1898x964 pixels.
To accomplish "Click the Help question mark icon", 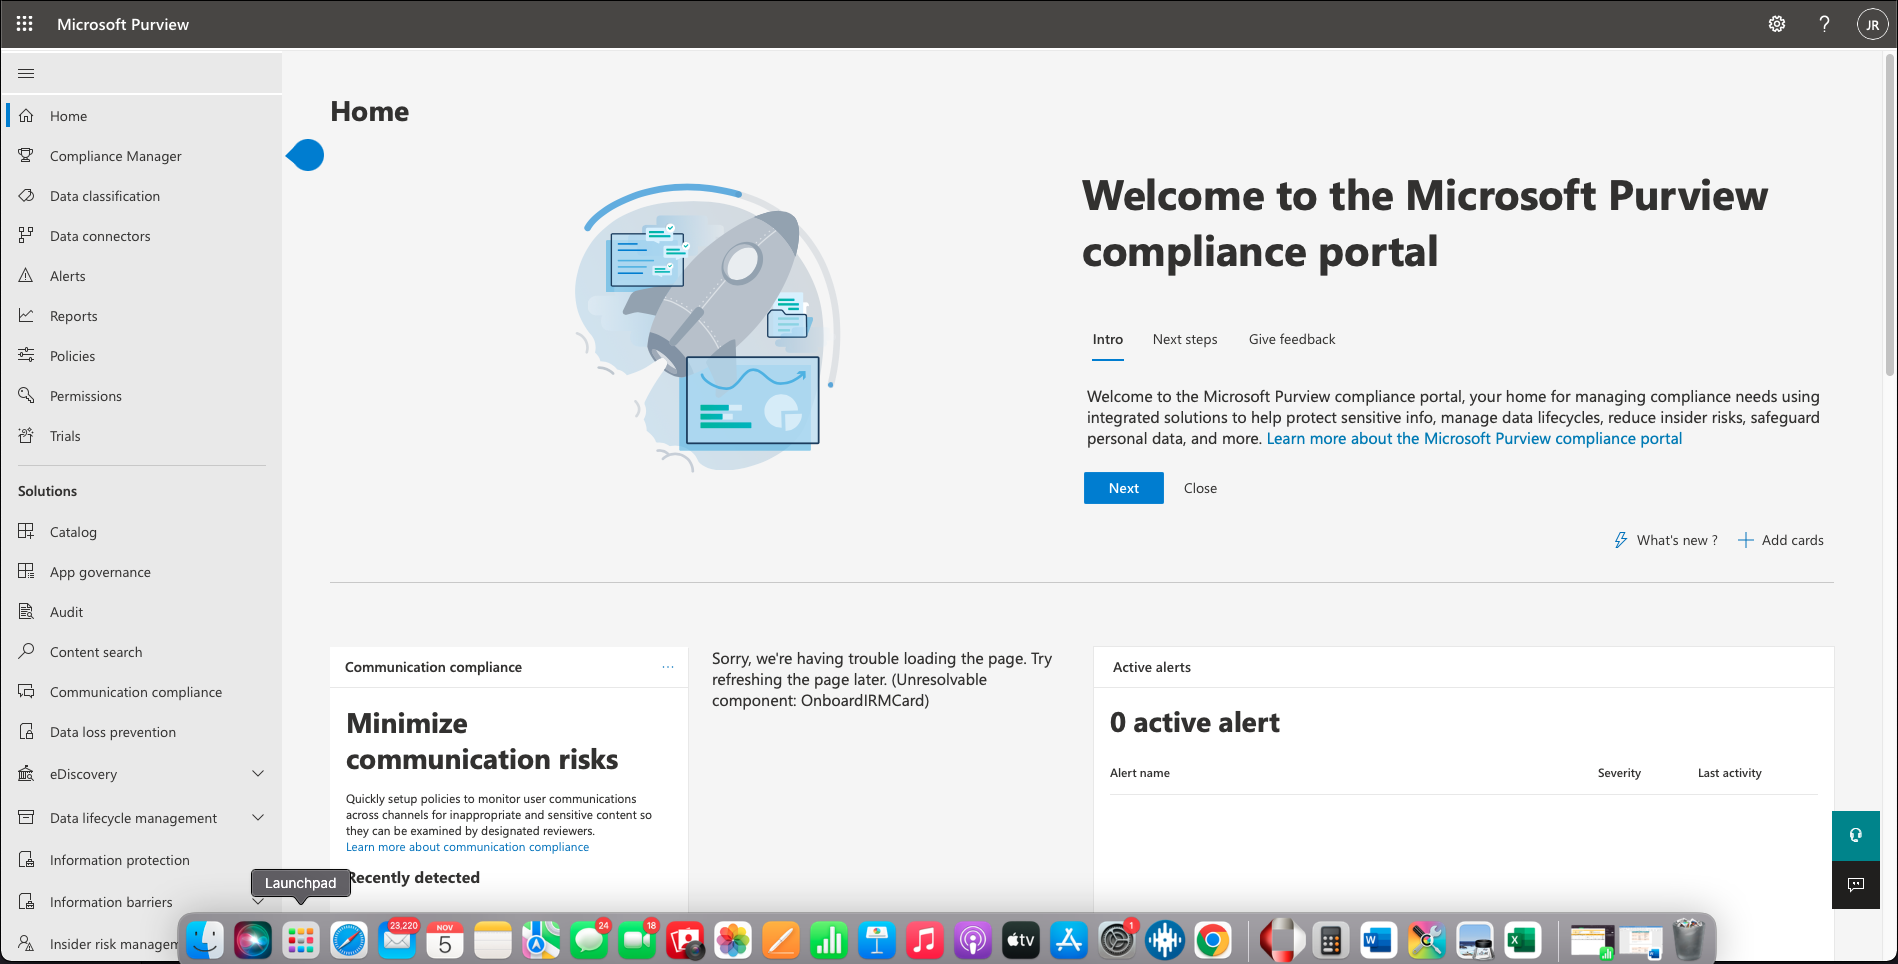I will pos(1824,24).
